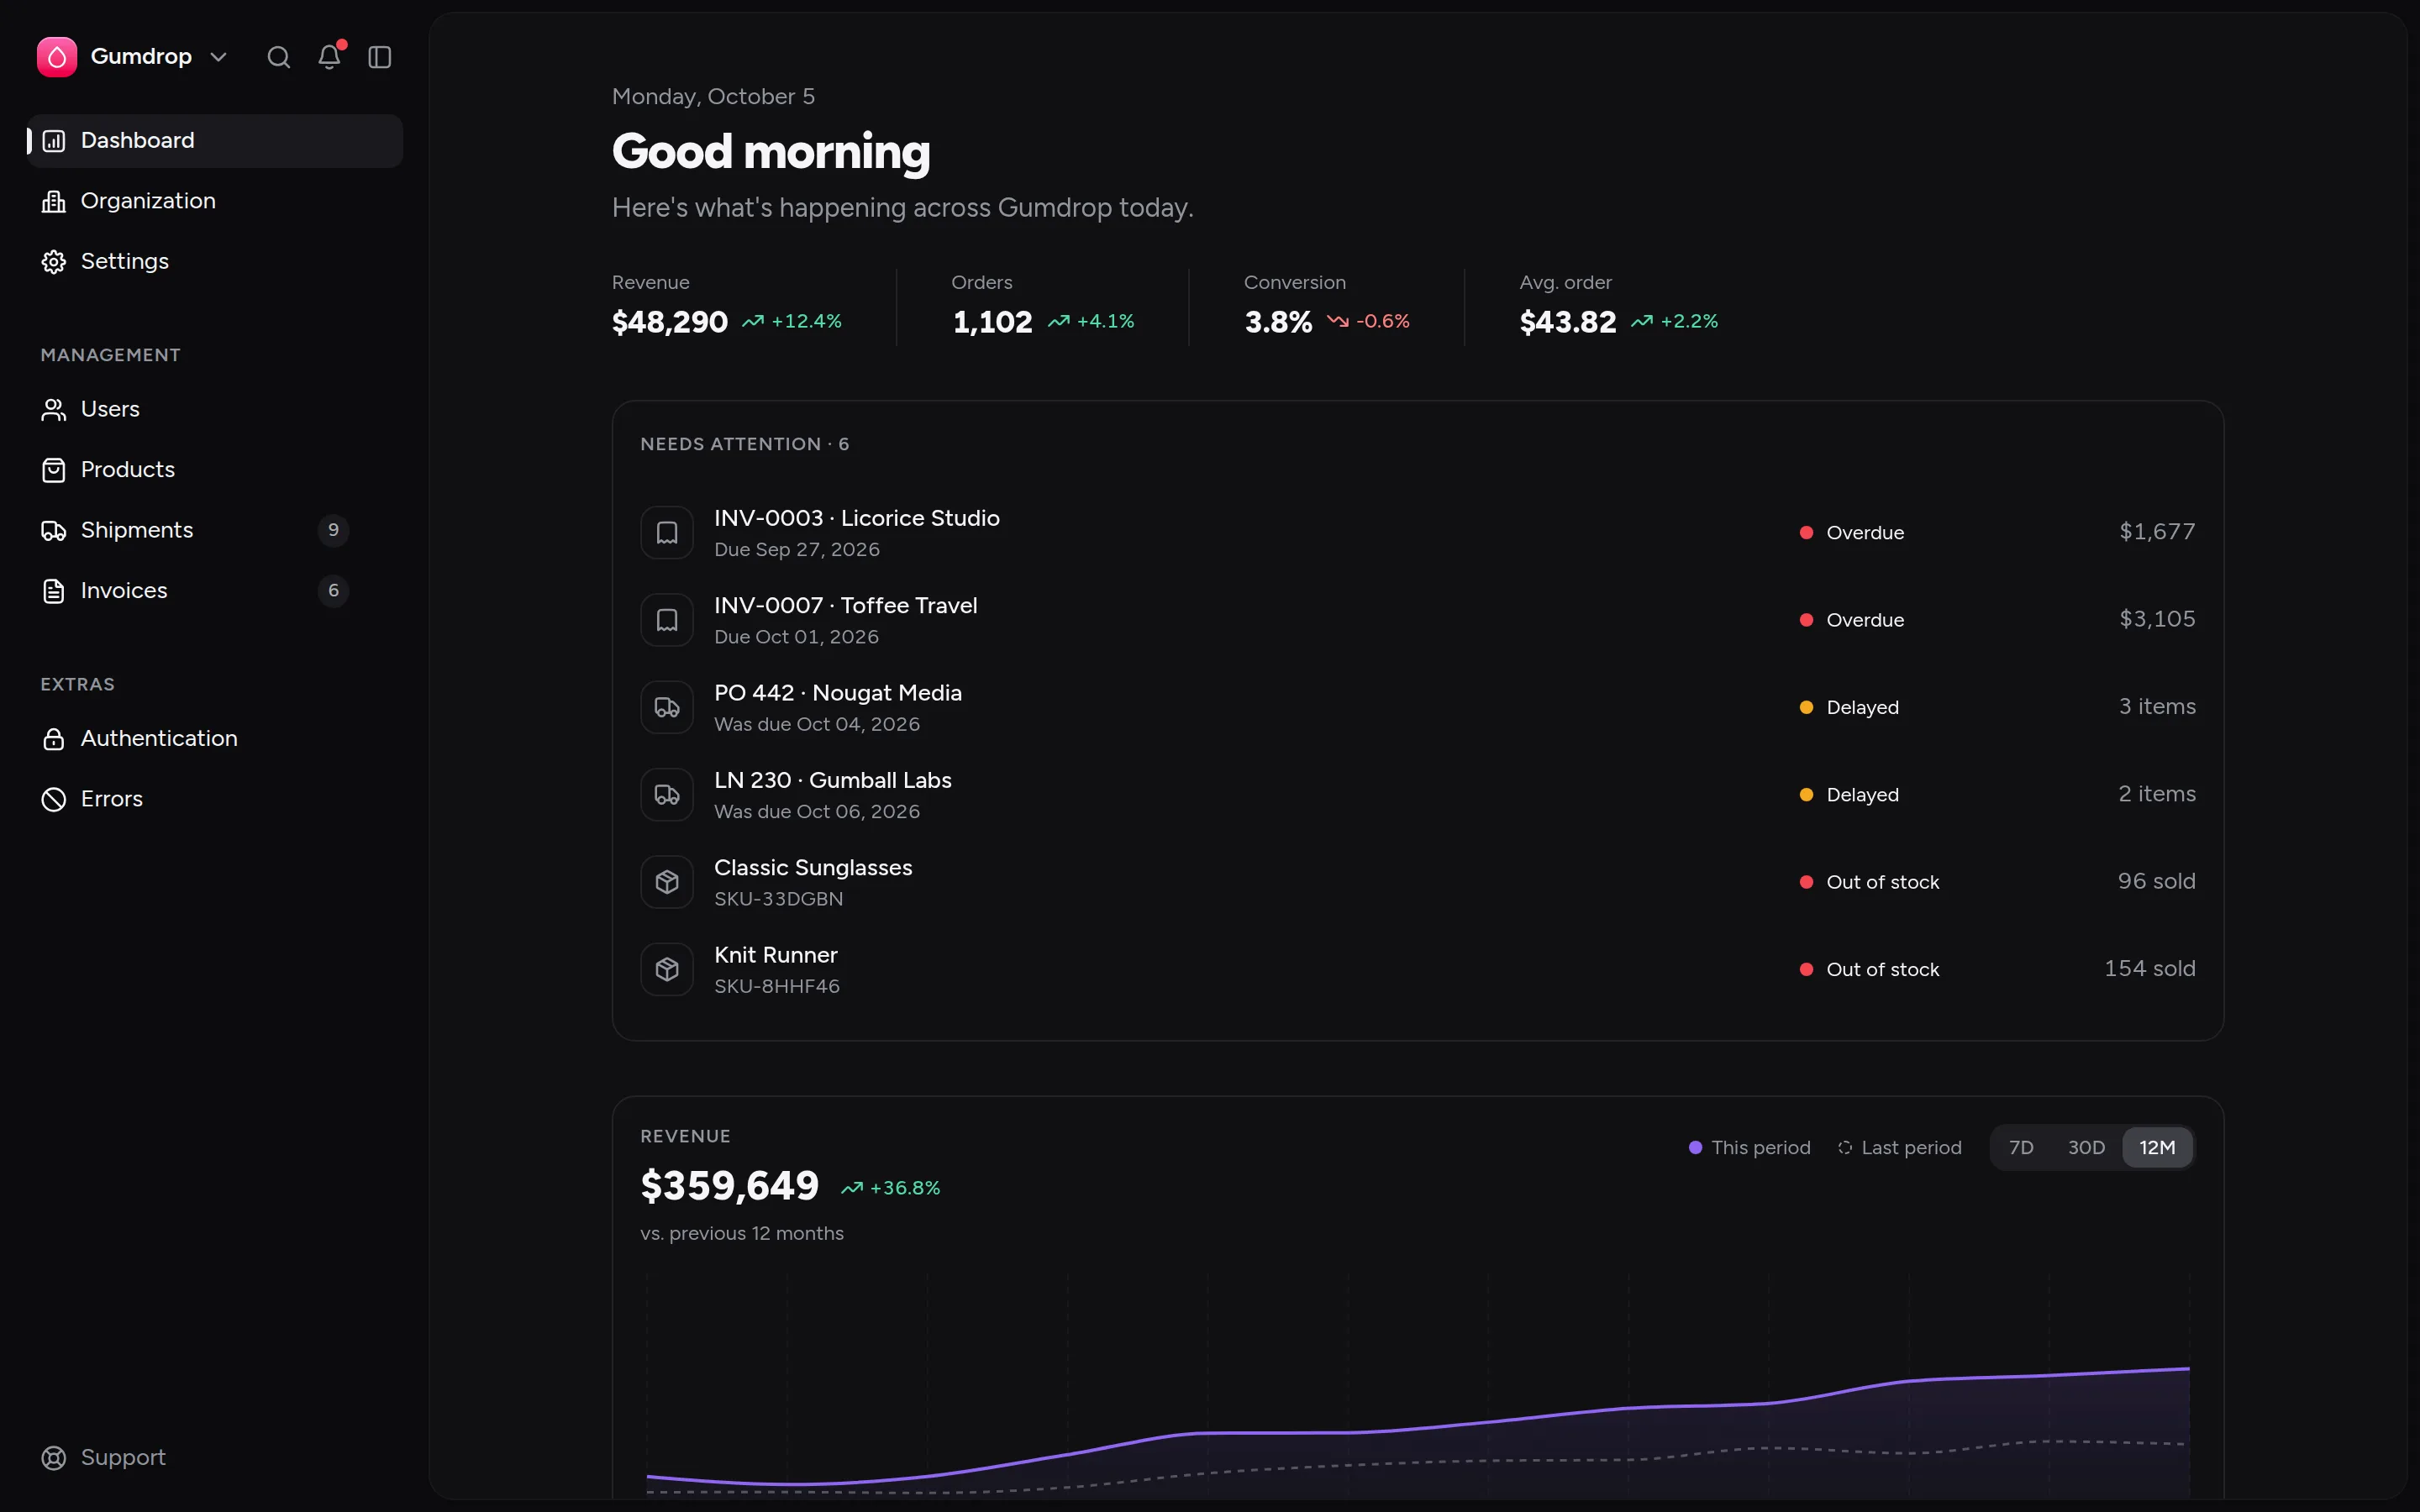The width and height of the screenshot is (2420, 1512).
Task: Click receipt icon for INV-0007 Toffee Travel
Action: 667,620
